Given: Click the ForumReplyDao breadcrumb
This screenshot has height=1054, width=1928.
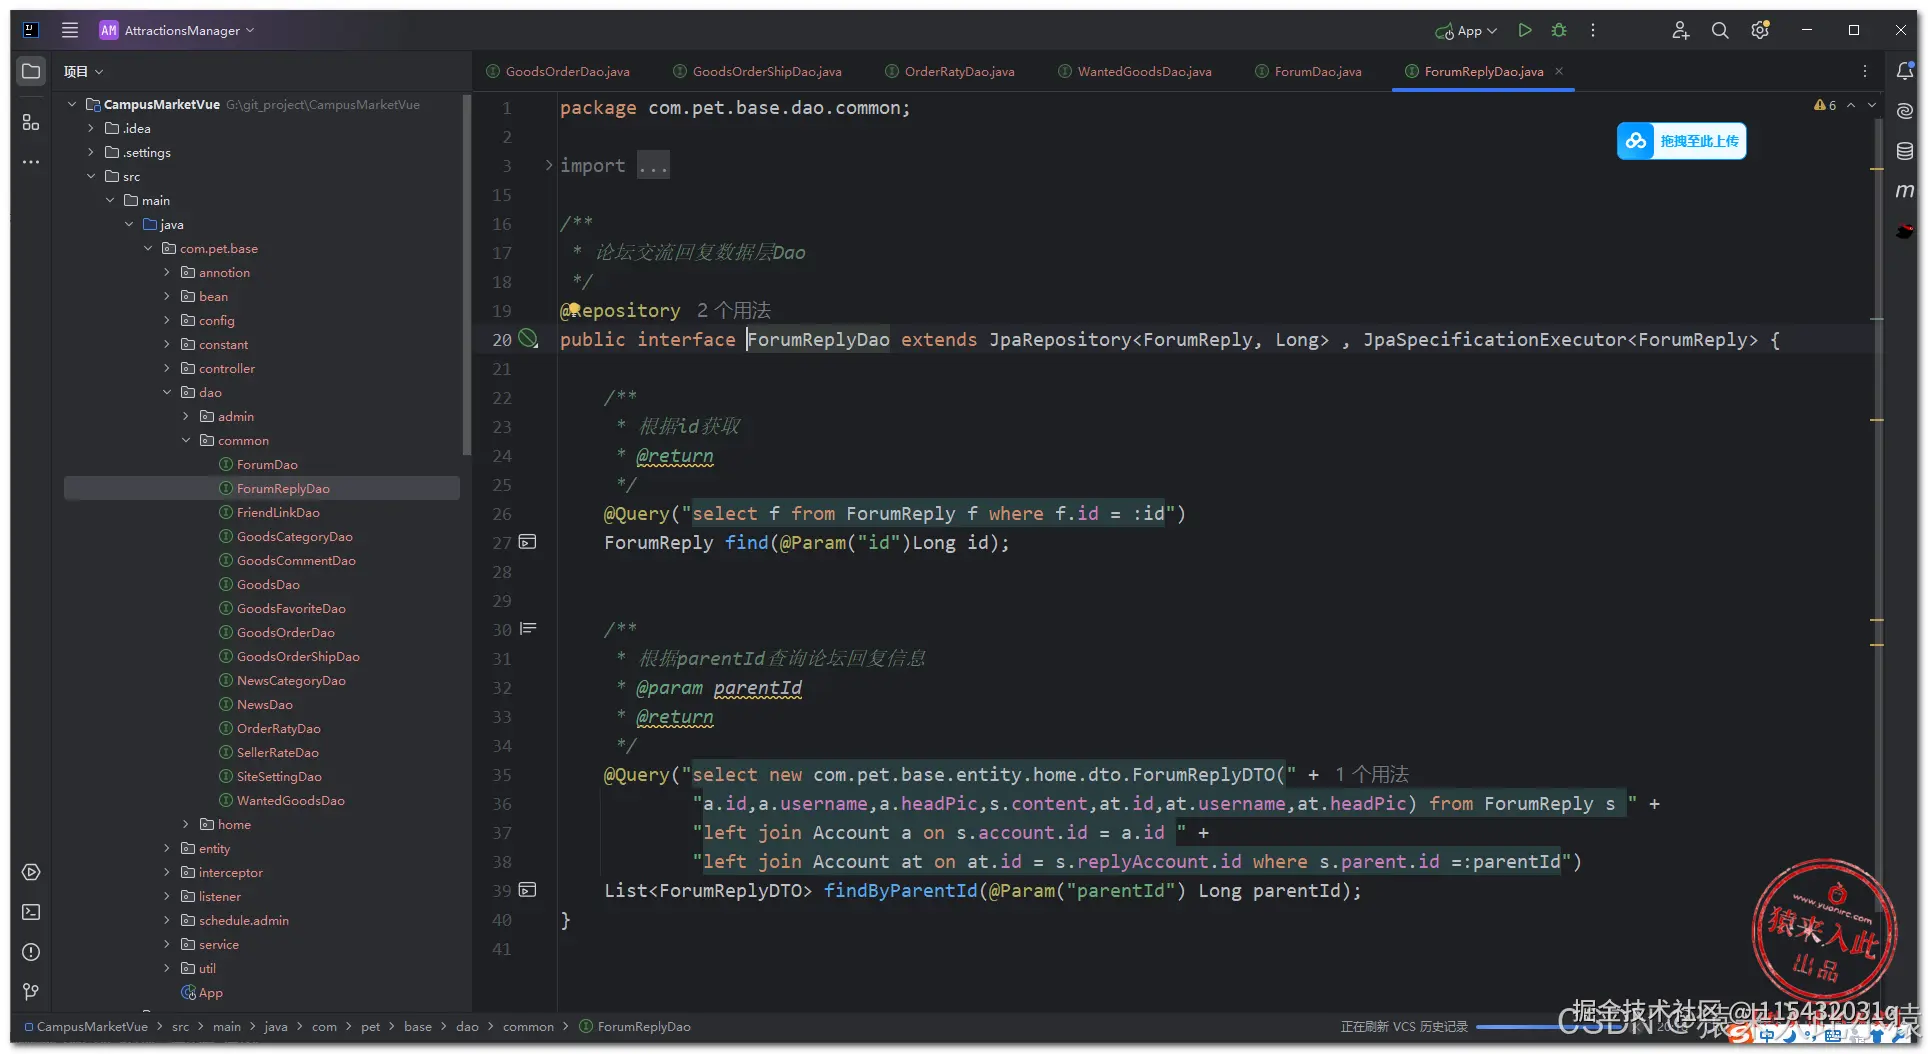Looking at the screenshot, I should click(x=635, y=1026).
